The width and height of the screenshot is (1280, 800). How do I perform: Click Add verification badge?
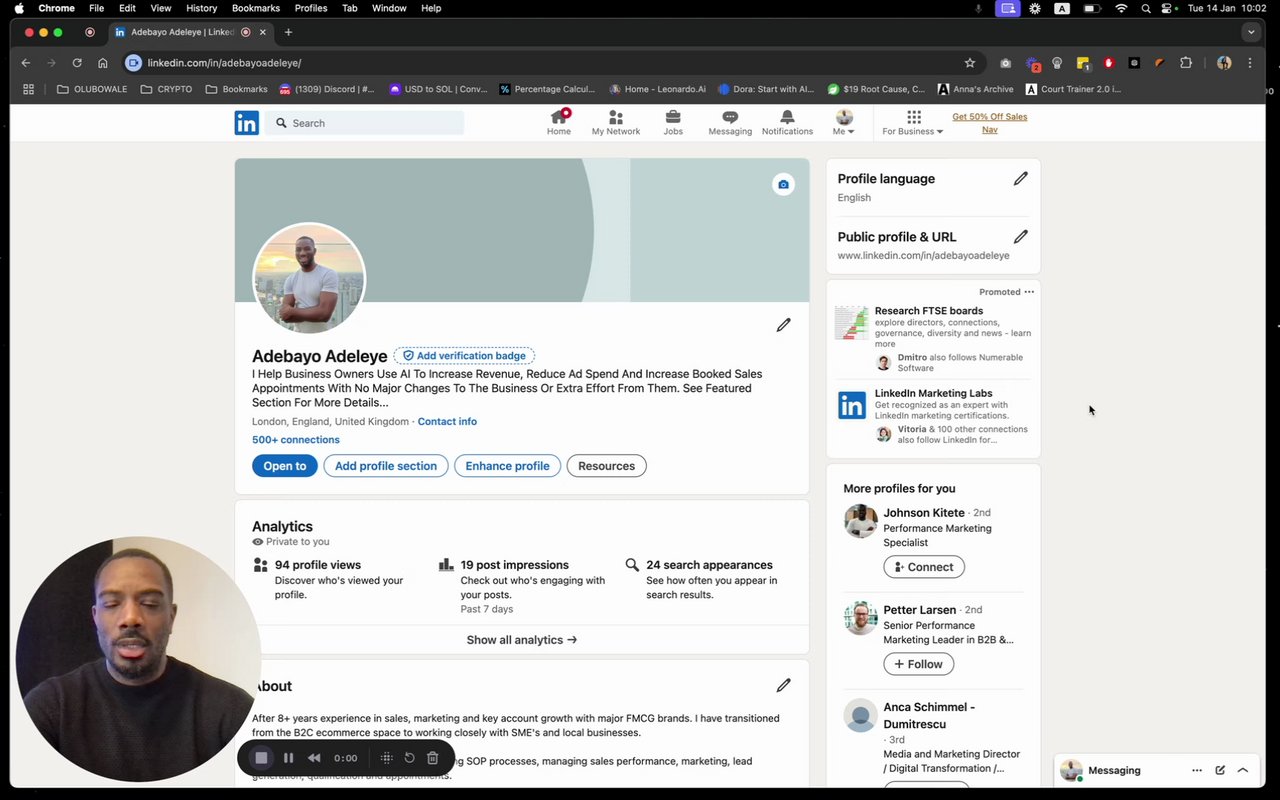click(x=464, y=356)
